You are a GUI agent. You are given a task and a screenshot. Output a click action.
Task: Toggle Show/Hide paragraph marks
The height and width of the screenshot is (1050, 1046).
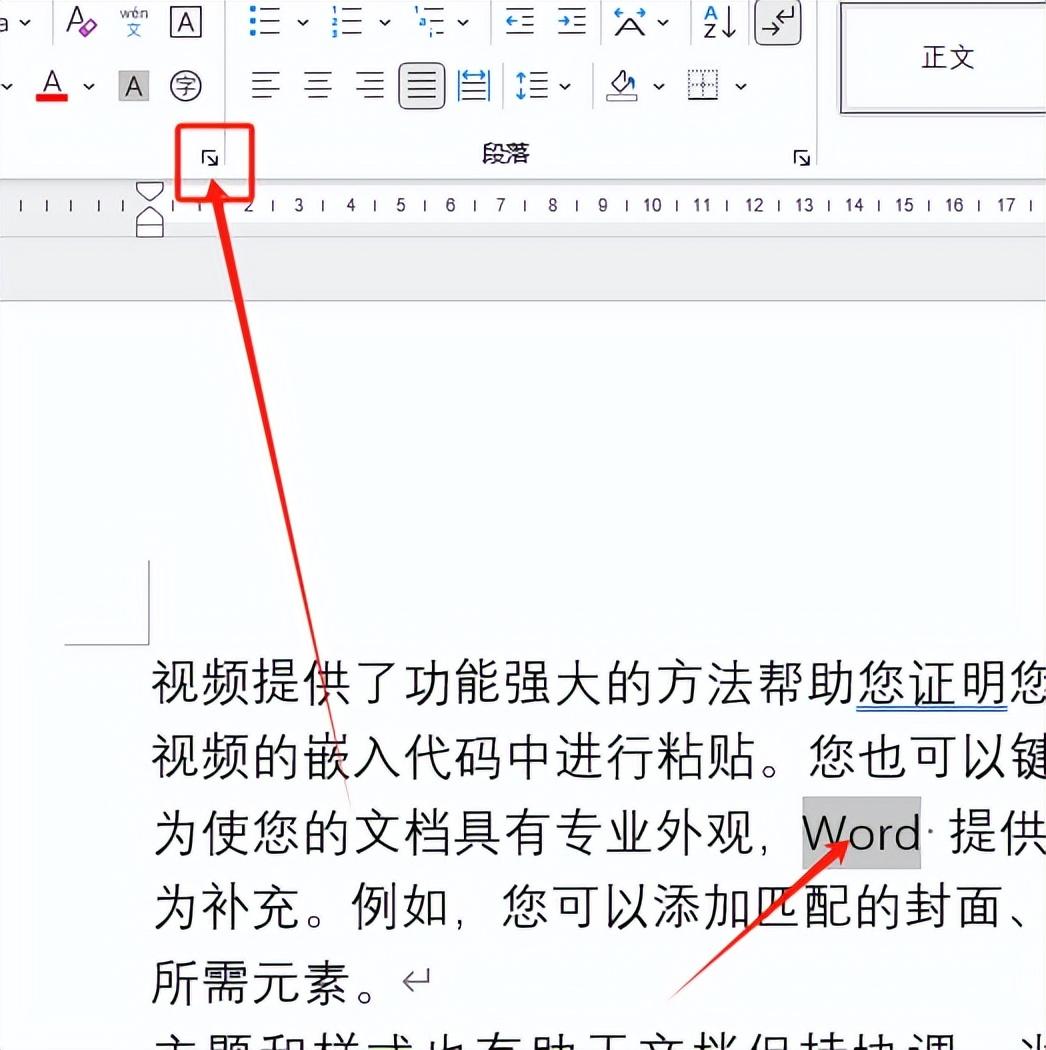point(777,22)
